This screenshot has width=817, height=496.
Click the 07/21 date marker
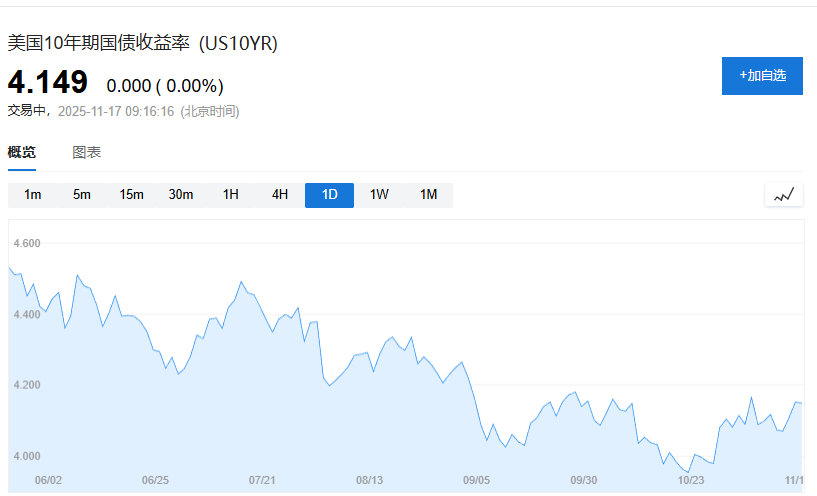(x=262, y=481)
